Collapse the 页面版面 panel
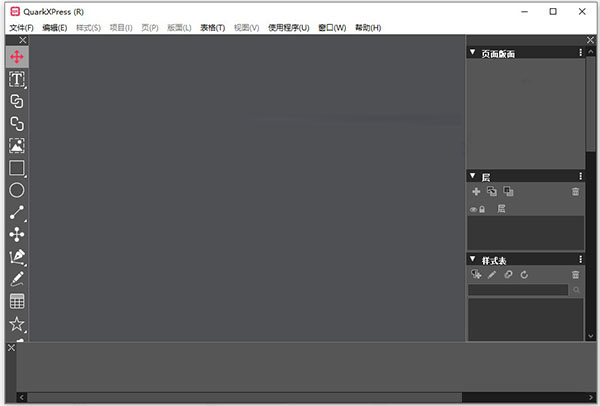This screenshot has height=406, width=600. [473, 52]
